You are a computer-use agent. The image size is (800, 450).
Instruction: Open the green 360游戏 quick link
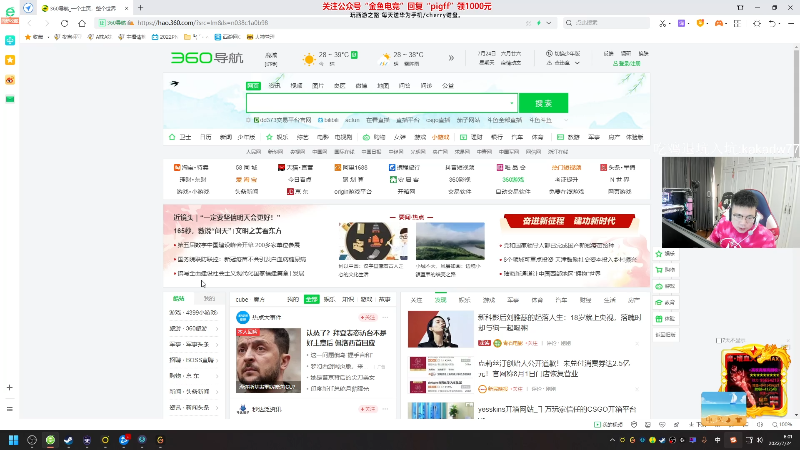(x=513, y=180)
